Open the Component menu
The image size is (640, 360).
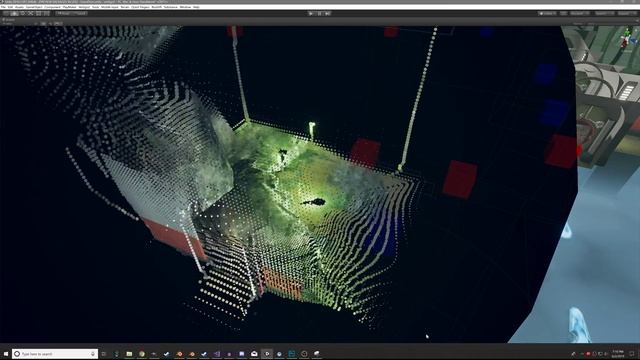[x=52, y=7]
